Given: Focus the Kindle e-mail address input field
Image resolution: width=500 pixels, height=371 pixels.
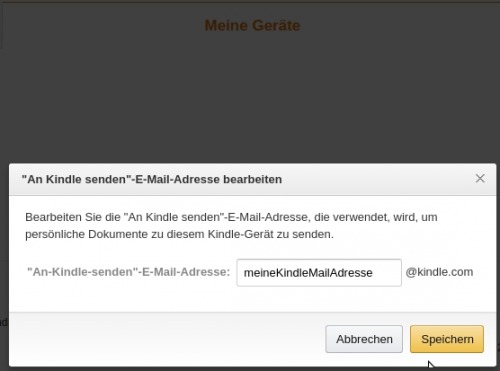Looking at the screenshot, I should pyautogui.click(x=319, y=273).
